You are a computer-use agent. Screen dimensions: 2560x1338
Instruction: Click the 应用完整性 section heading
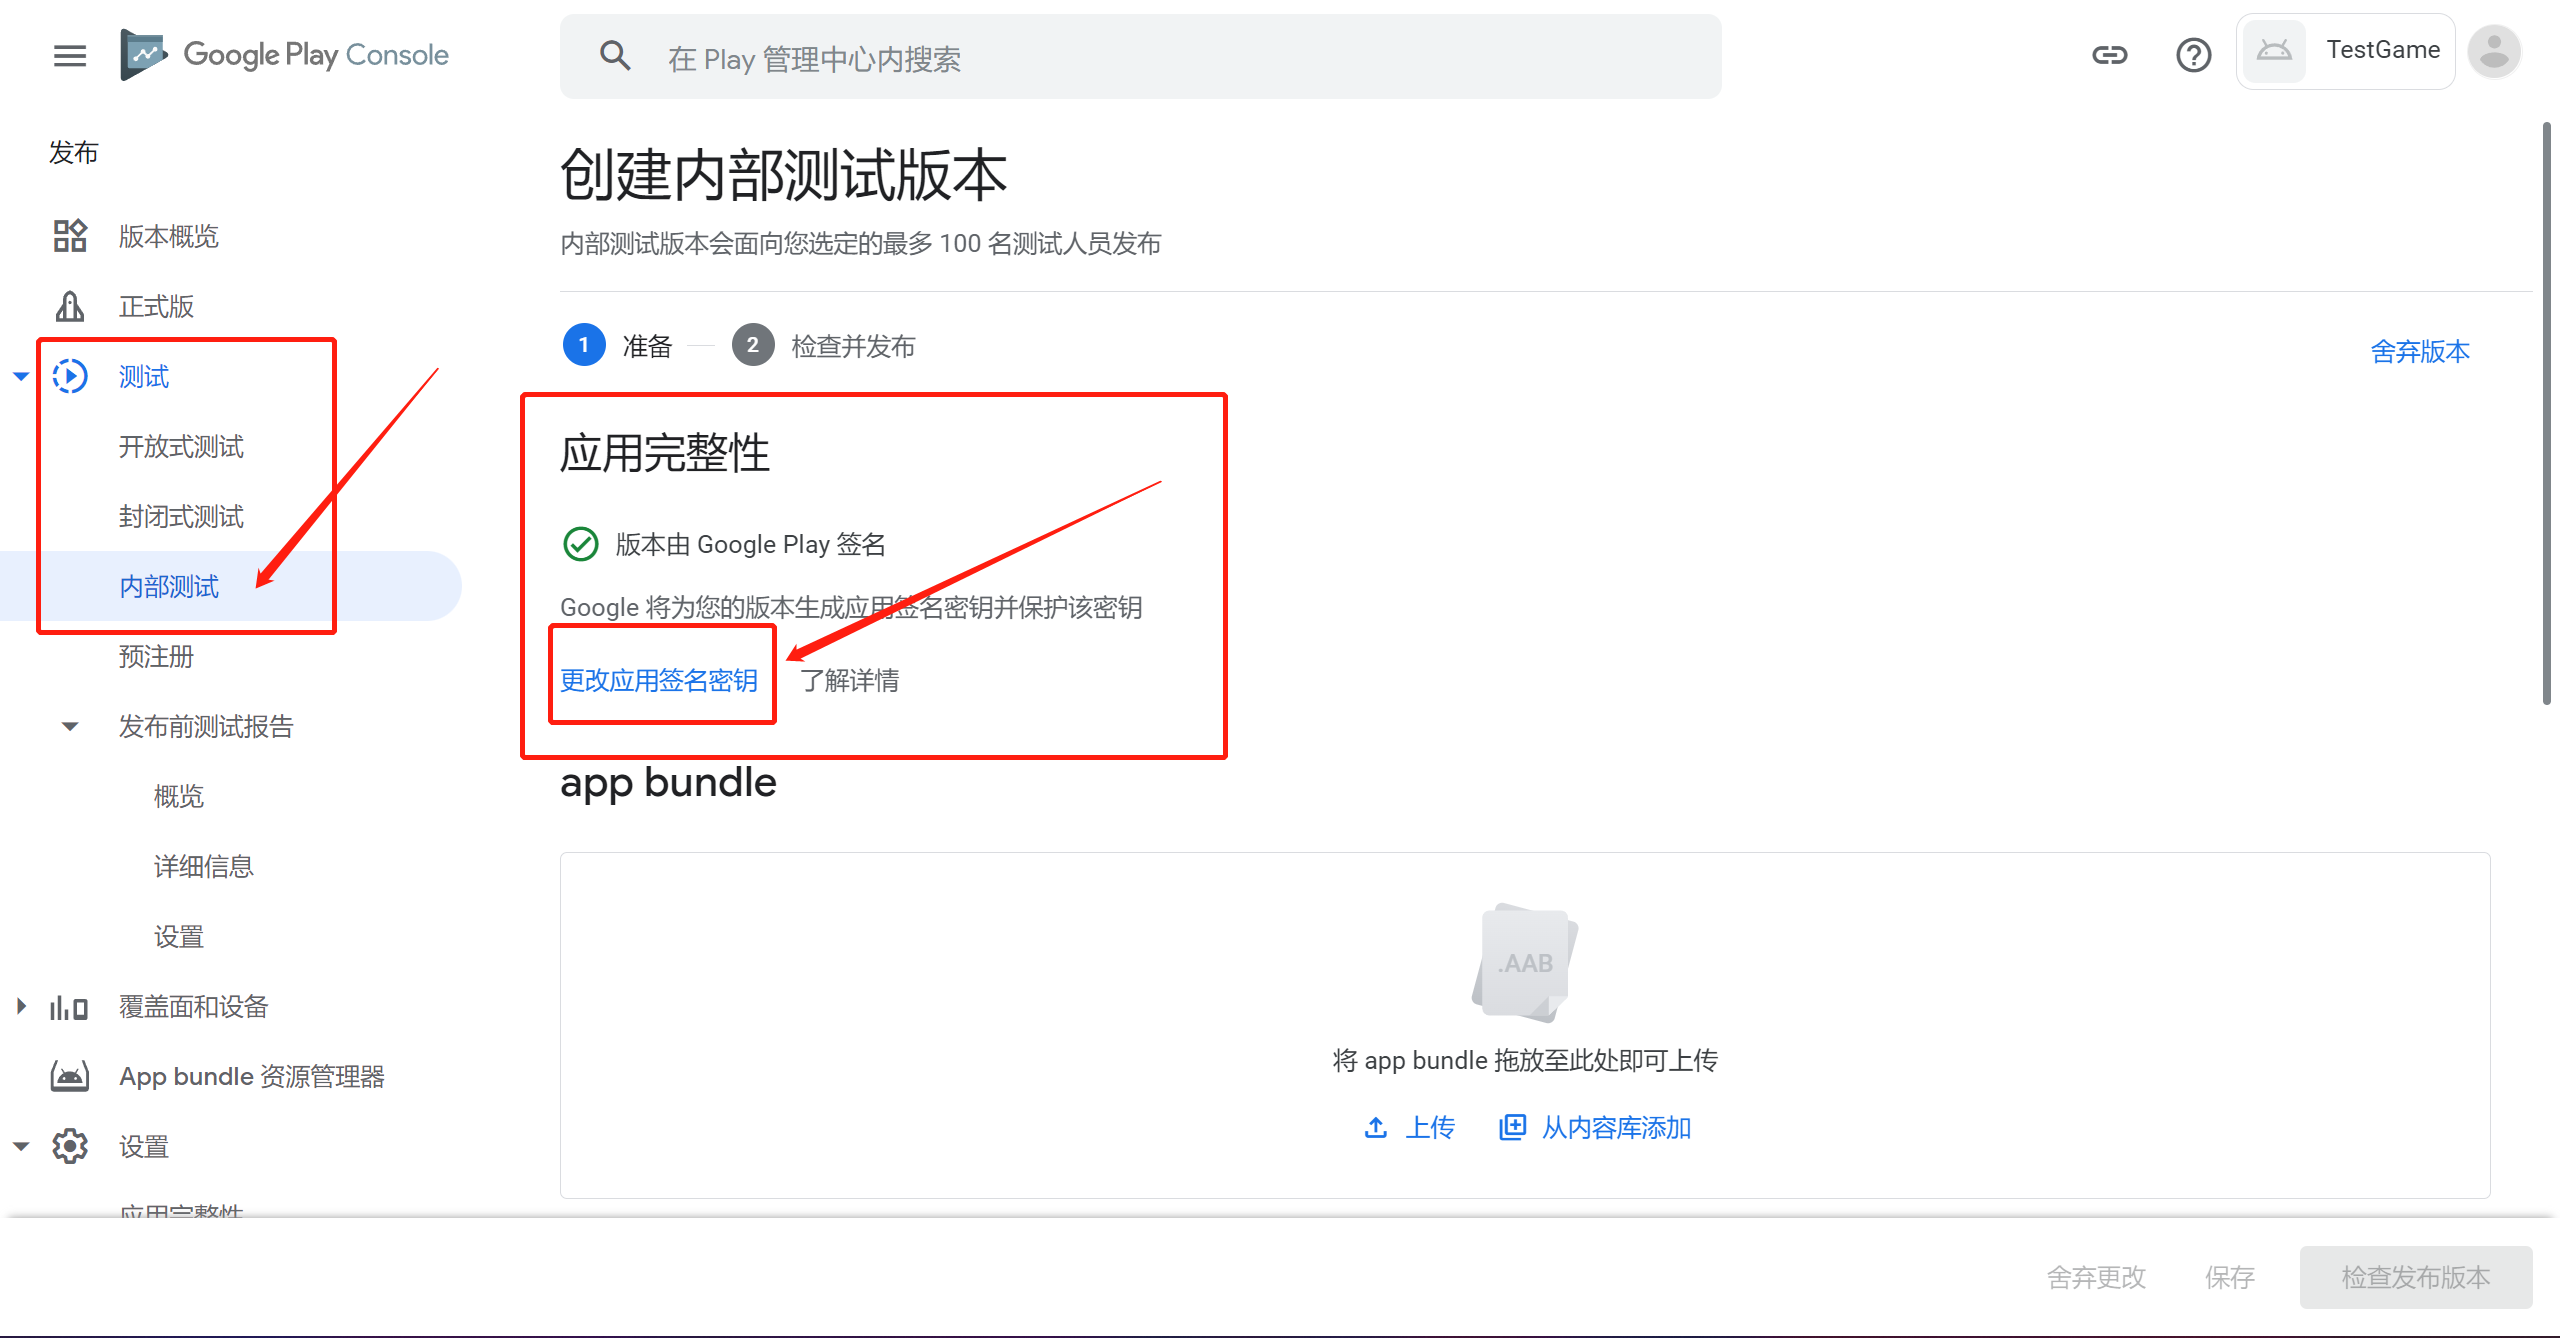point(665,452)
